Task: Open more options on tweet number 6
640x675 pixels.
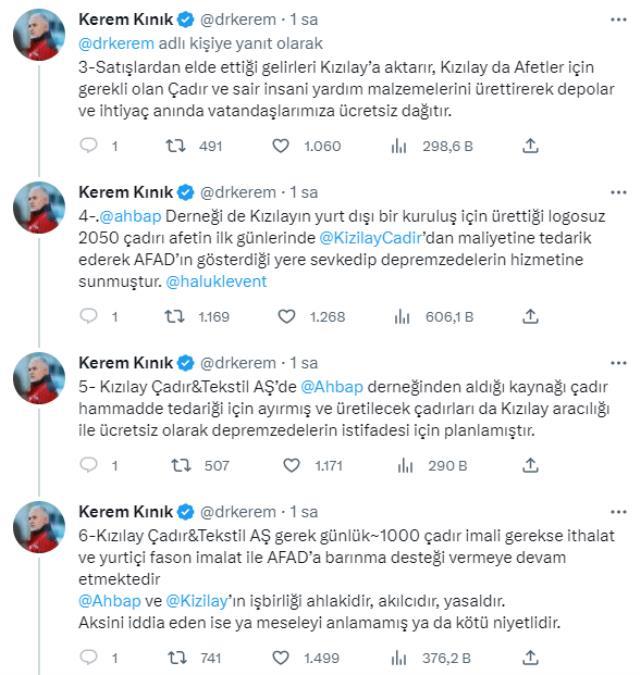Action: 618,512
